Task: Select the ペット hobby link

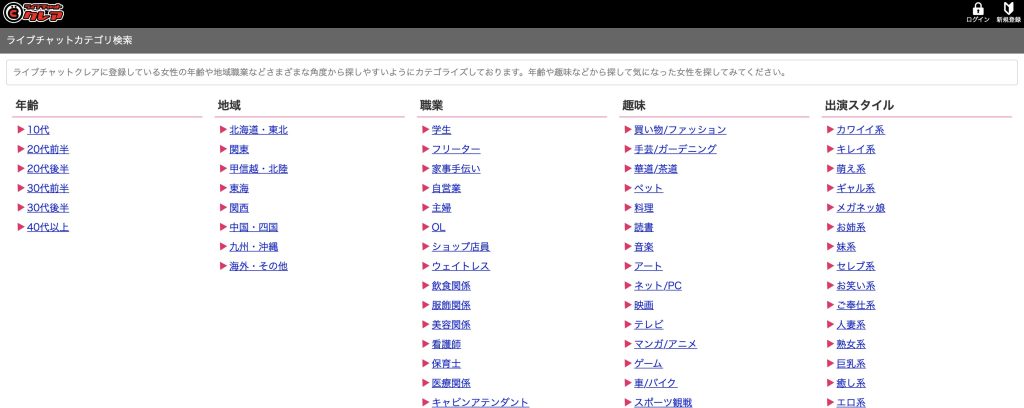Action: click(x=648, y=189)
